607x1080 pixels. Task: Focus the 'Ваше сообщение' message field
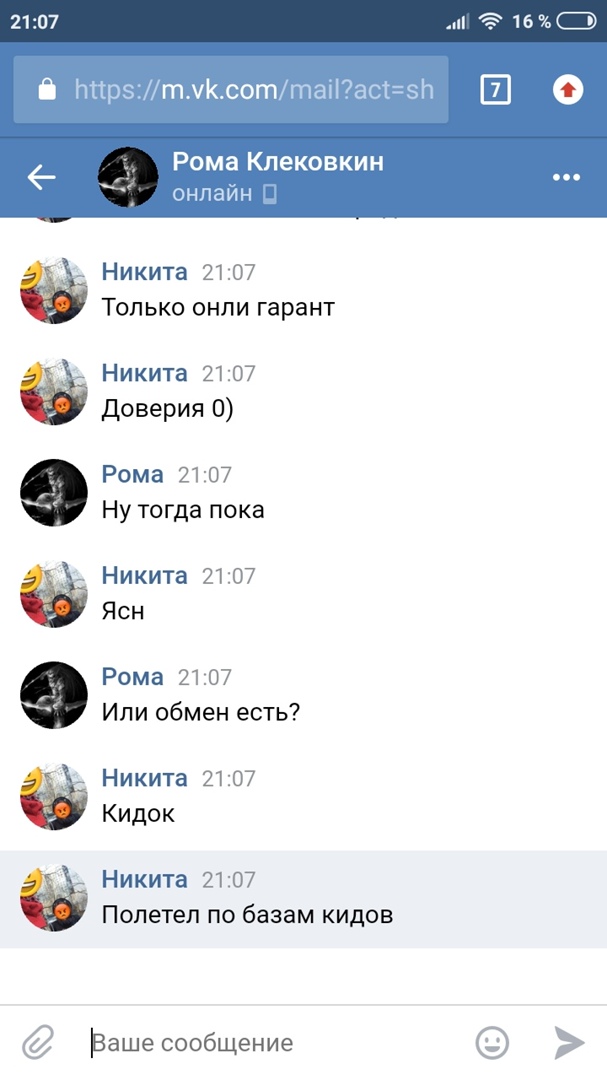(x=276, y=1043)
